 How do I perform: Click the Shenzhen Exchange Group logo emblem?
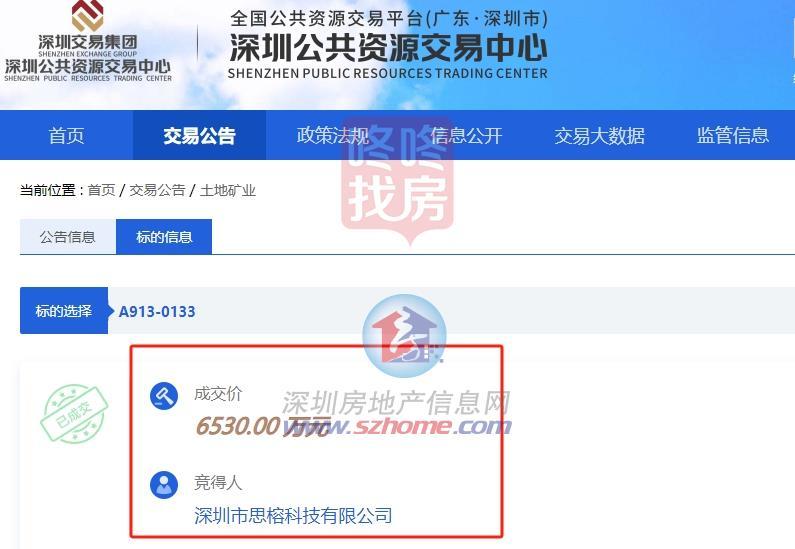87,15
